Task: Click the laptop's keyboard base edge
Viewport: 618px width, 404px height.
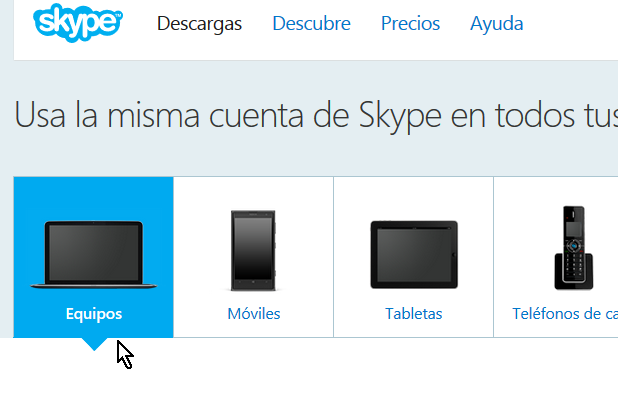Action: 94,286
